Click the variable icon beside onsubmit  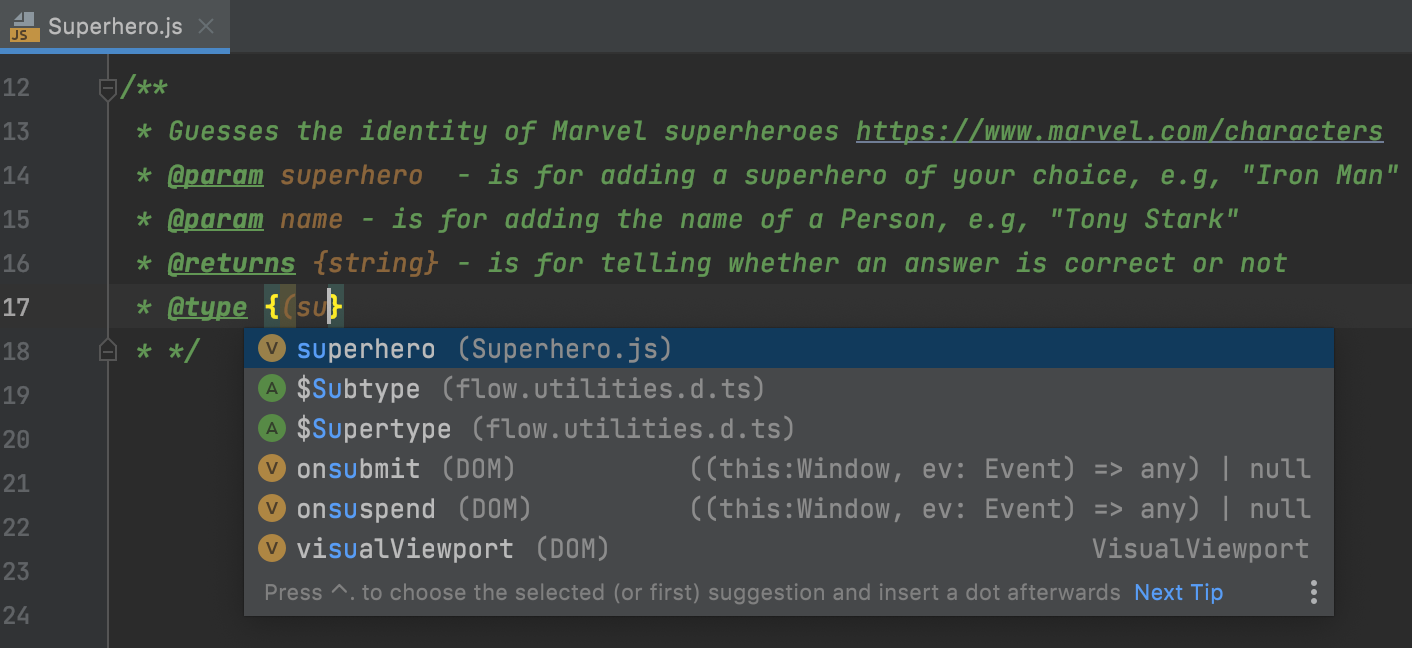coord(271,469)
